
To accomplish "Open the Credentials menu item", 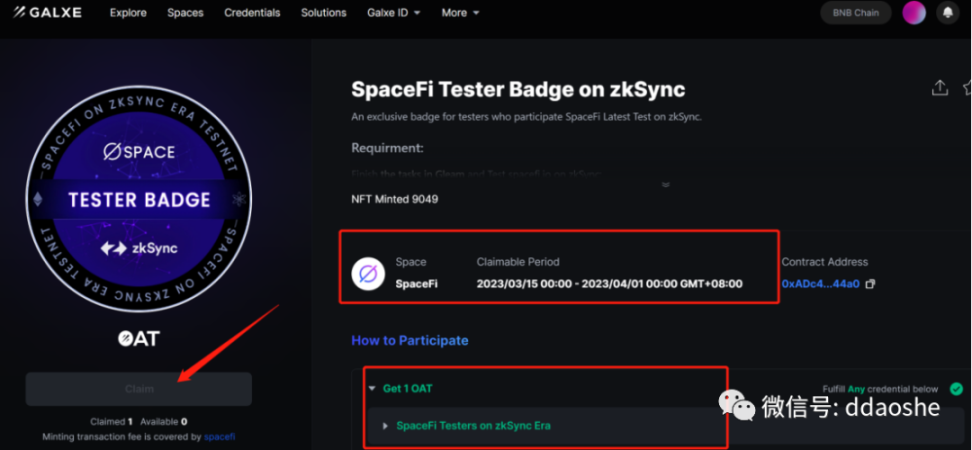I will tap(252, 13).
